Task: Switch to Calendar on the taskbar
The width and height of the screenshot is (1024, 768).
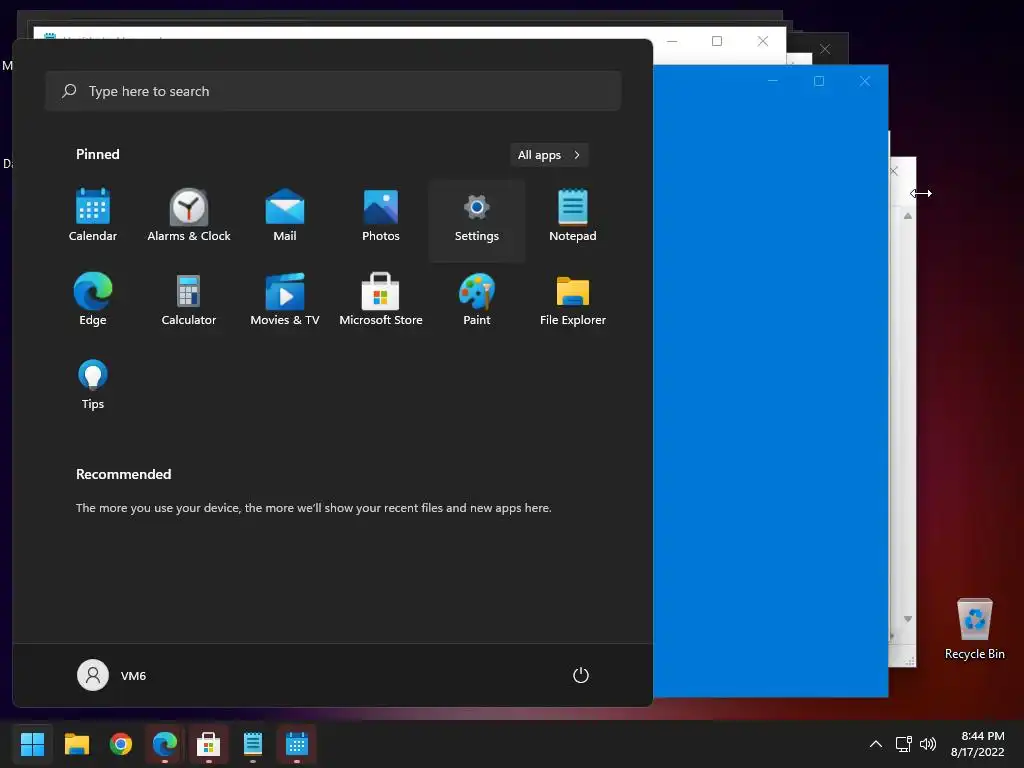Action: [296, 744]
